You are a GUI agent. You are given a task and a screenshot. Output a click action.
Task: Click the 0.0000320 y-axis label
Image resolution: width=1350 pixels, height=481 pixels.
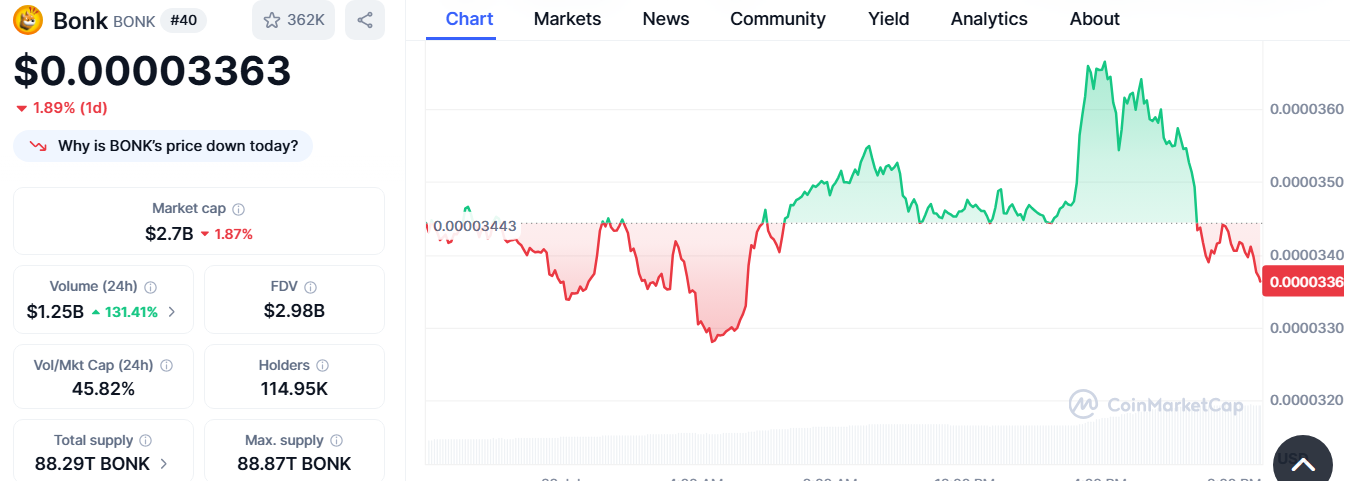1307,400
